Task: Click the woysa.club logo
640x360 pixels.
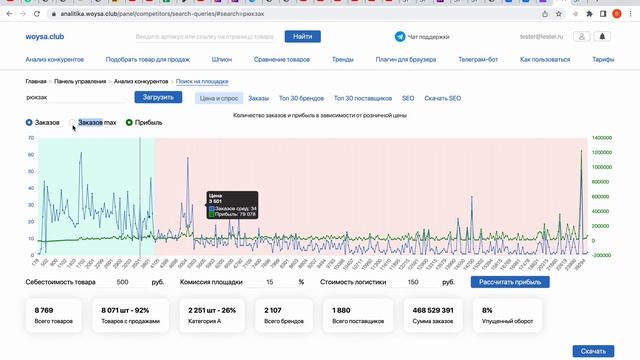Action: (44, 37)
